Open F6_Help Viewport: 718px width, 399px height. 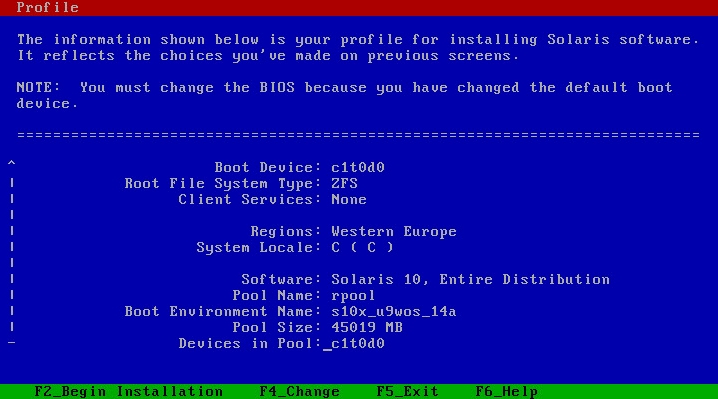tap(506, 391)
